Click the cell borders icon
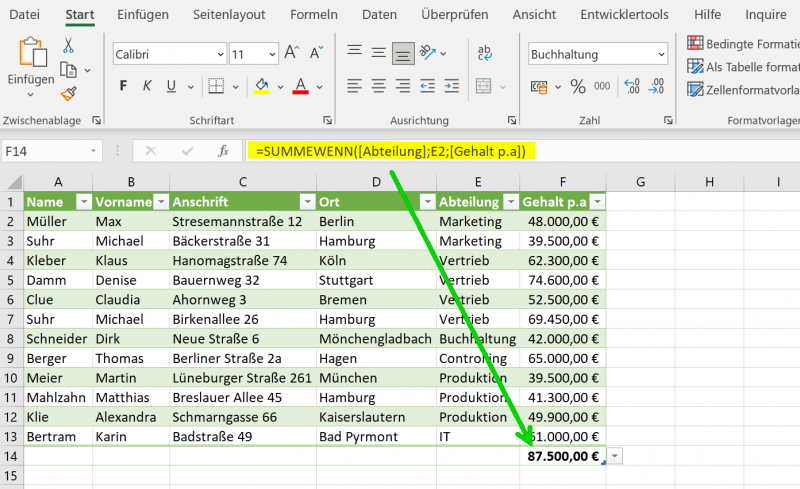 216,86
